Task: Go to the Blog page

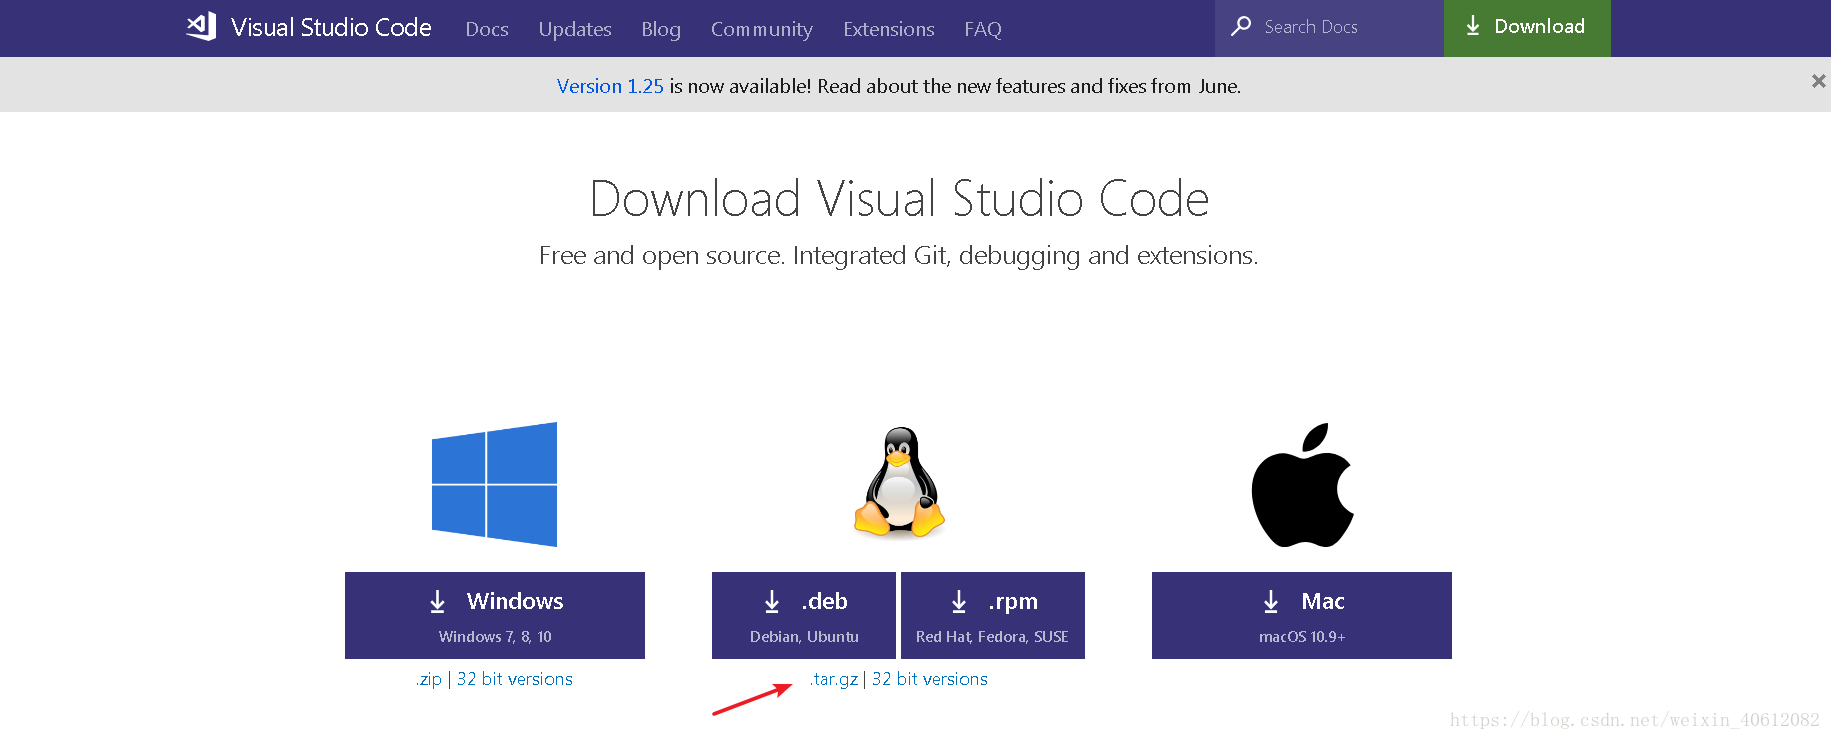Action: tap(661, 29)
